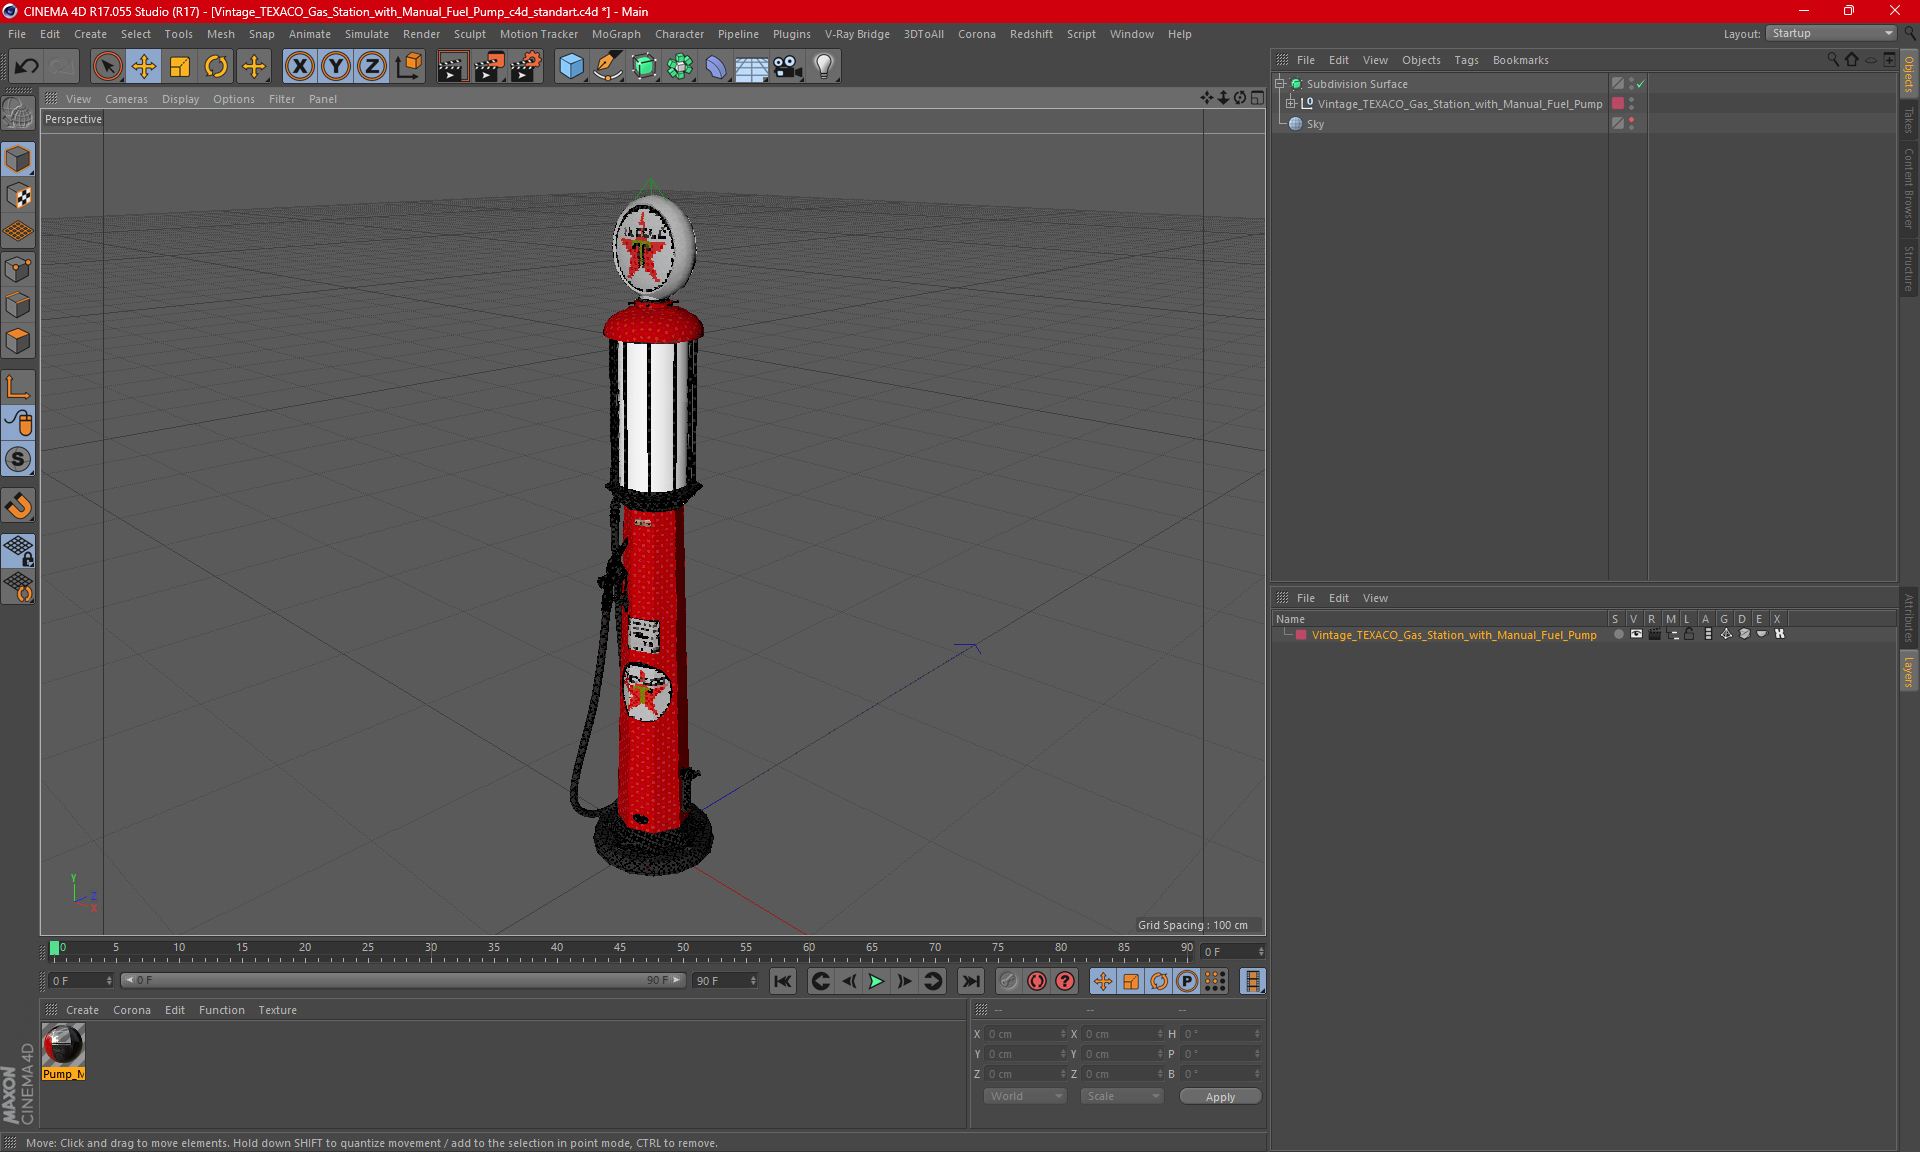Toggle Z axis lock
The height and width of the screenshot is (1152, 1920).
pos(372,66)
